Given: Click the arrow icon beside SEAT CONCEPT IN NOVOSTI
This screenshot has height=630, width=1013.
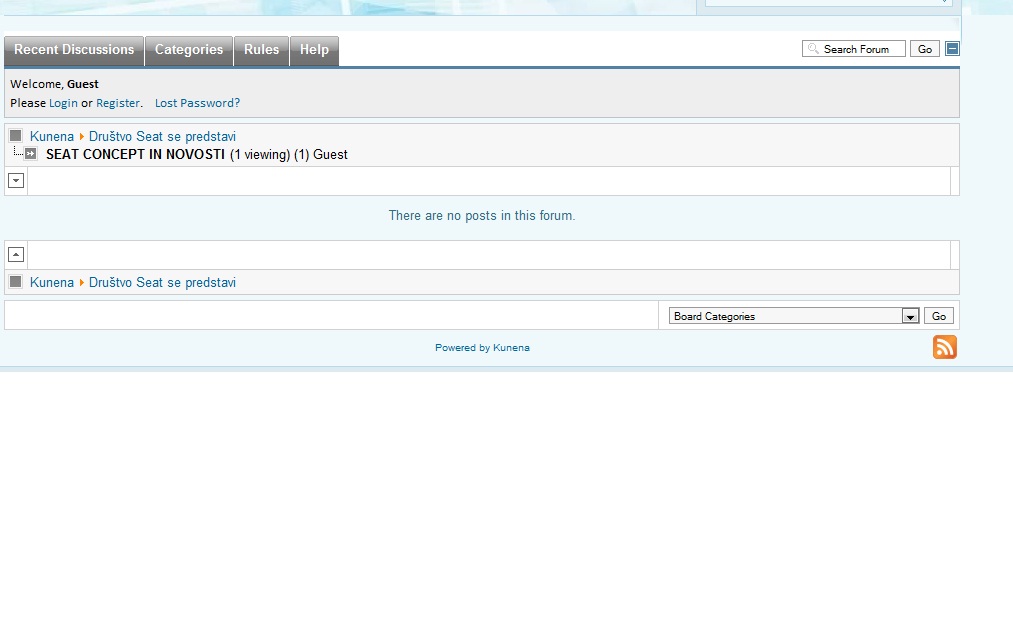Looking at the screenshot, I should point(31,154).
